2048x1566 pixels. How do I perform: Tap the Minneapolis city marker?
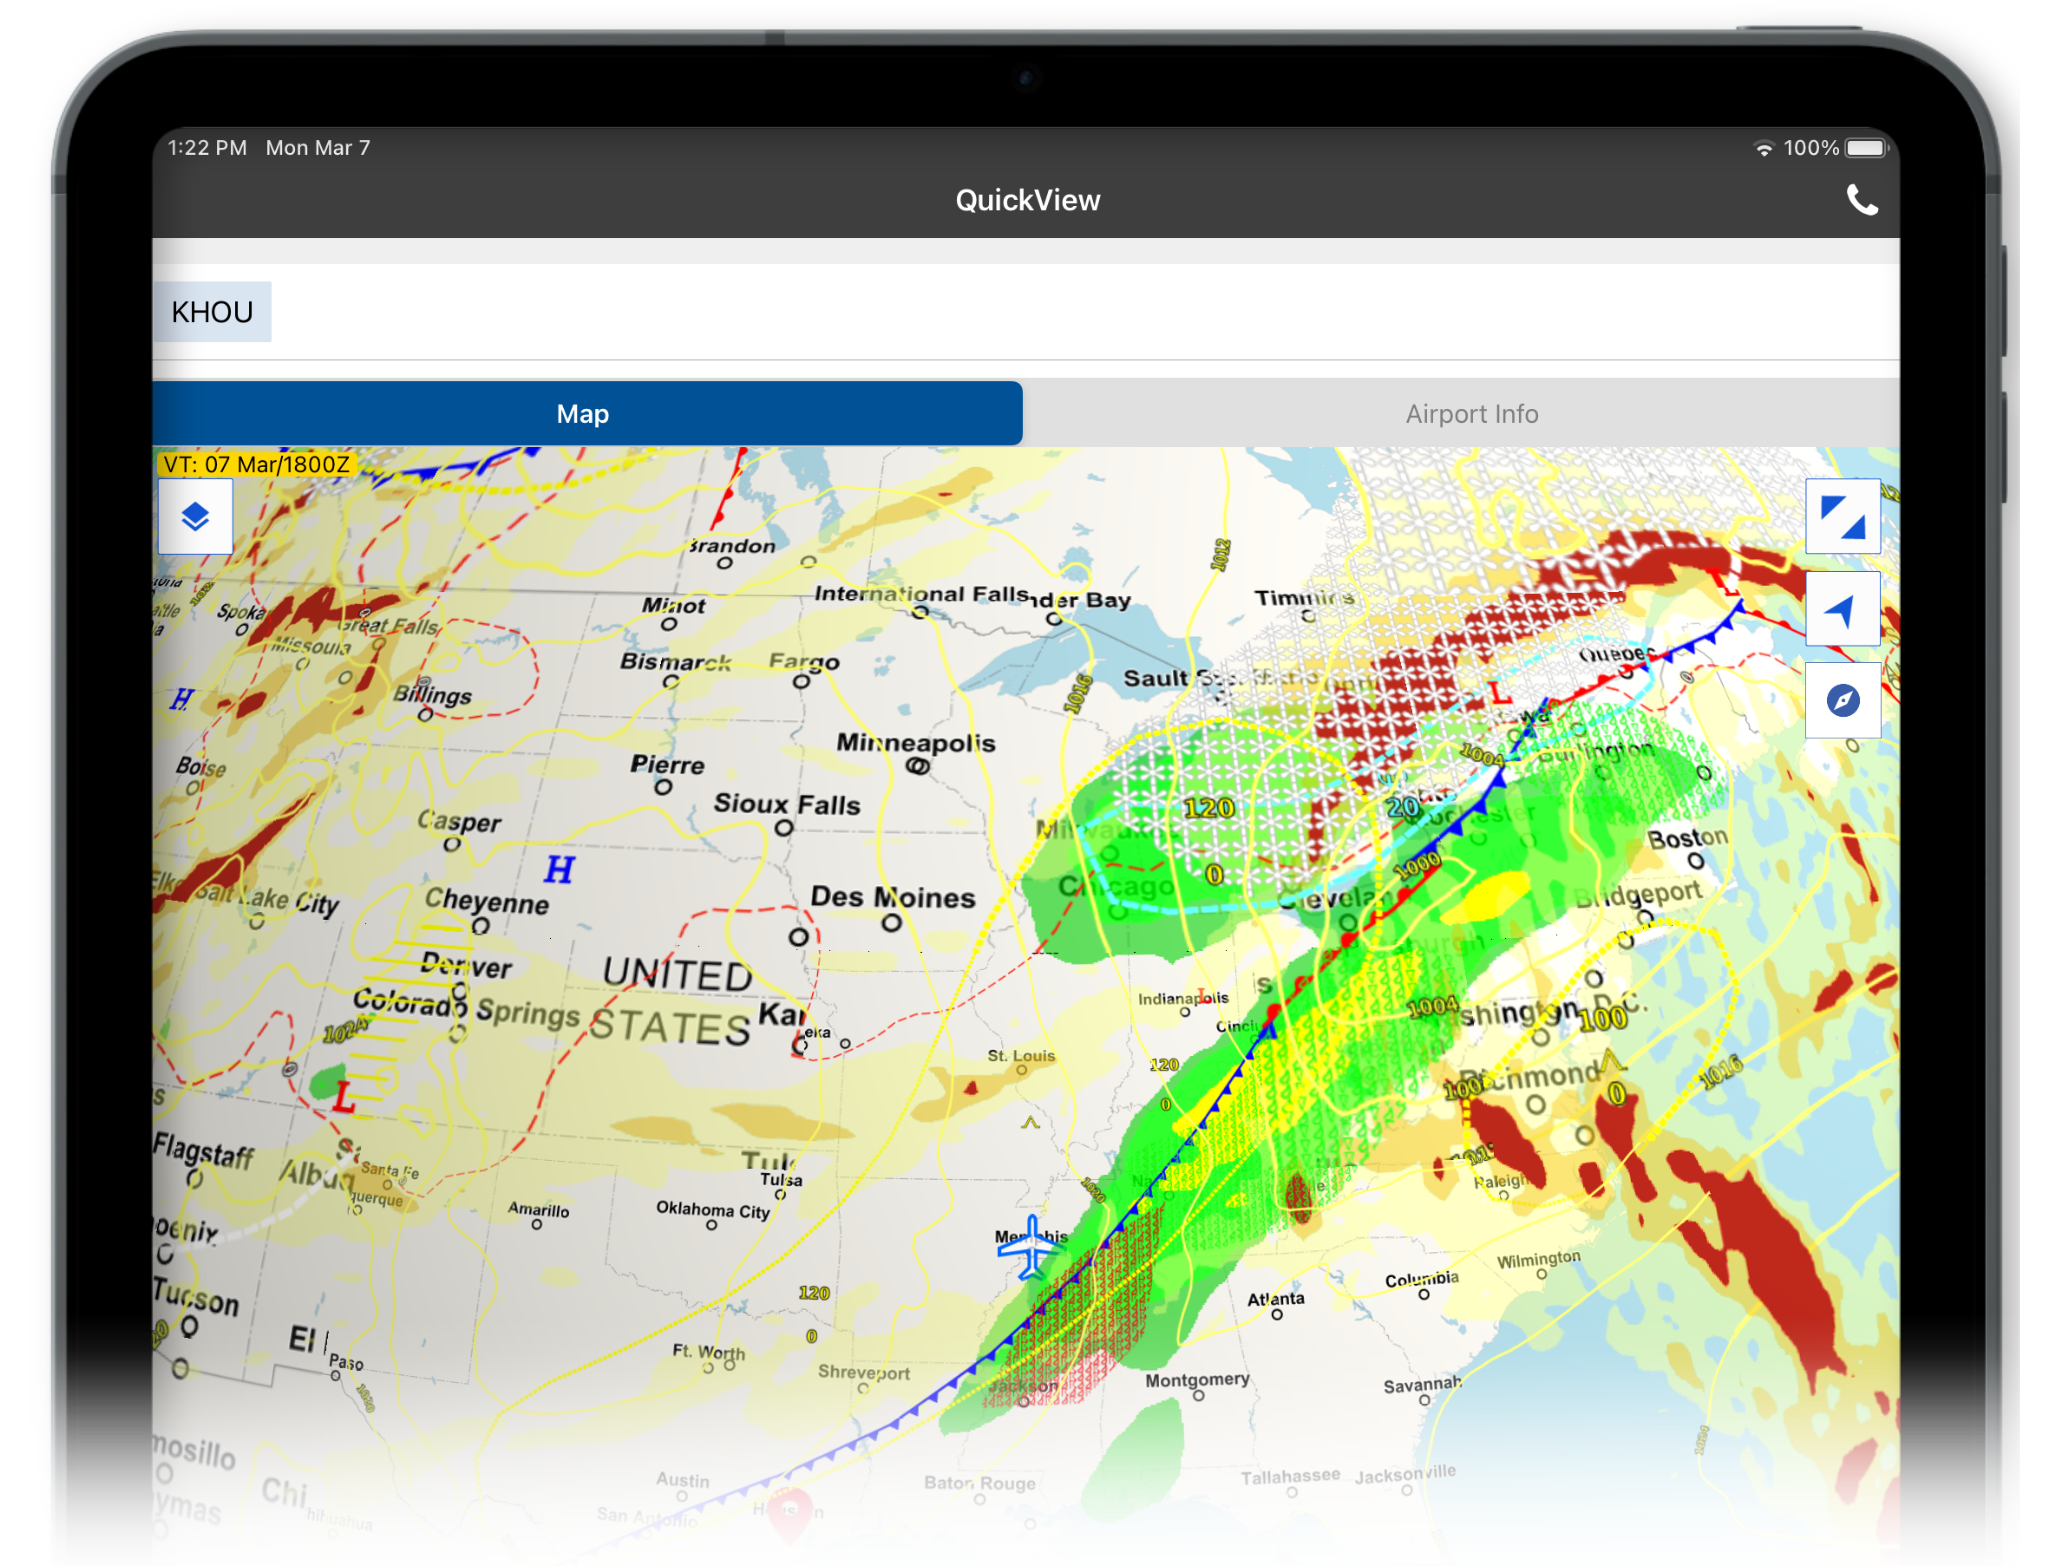[x=917, y=767]
